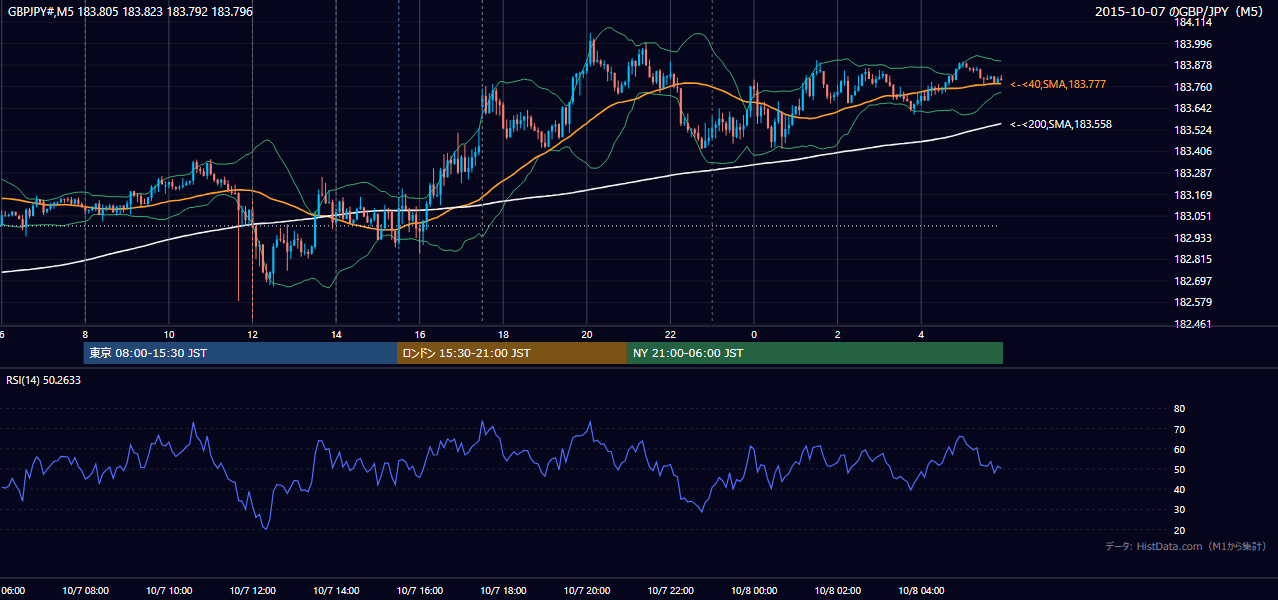Click bottom time label 10/7 16:00

tap(420, 591)
